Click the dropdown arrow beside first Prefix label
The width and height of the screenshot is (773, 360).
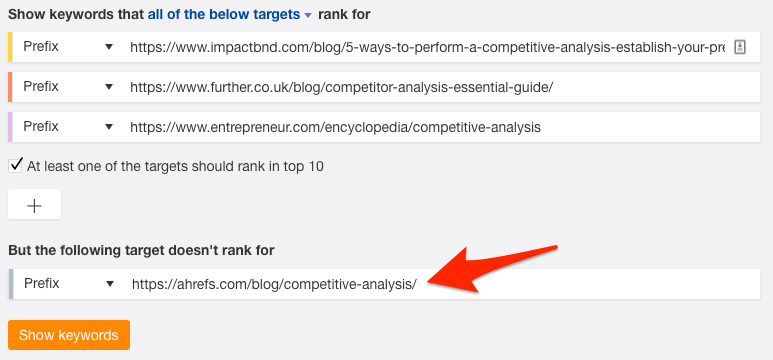coord(109,47)
